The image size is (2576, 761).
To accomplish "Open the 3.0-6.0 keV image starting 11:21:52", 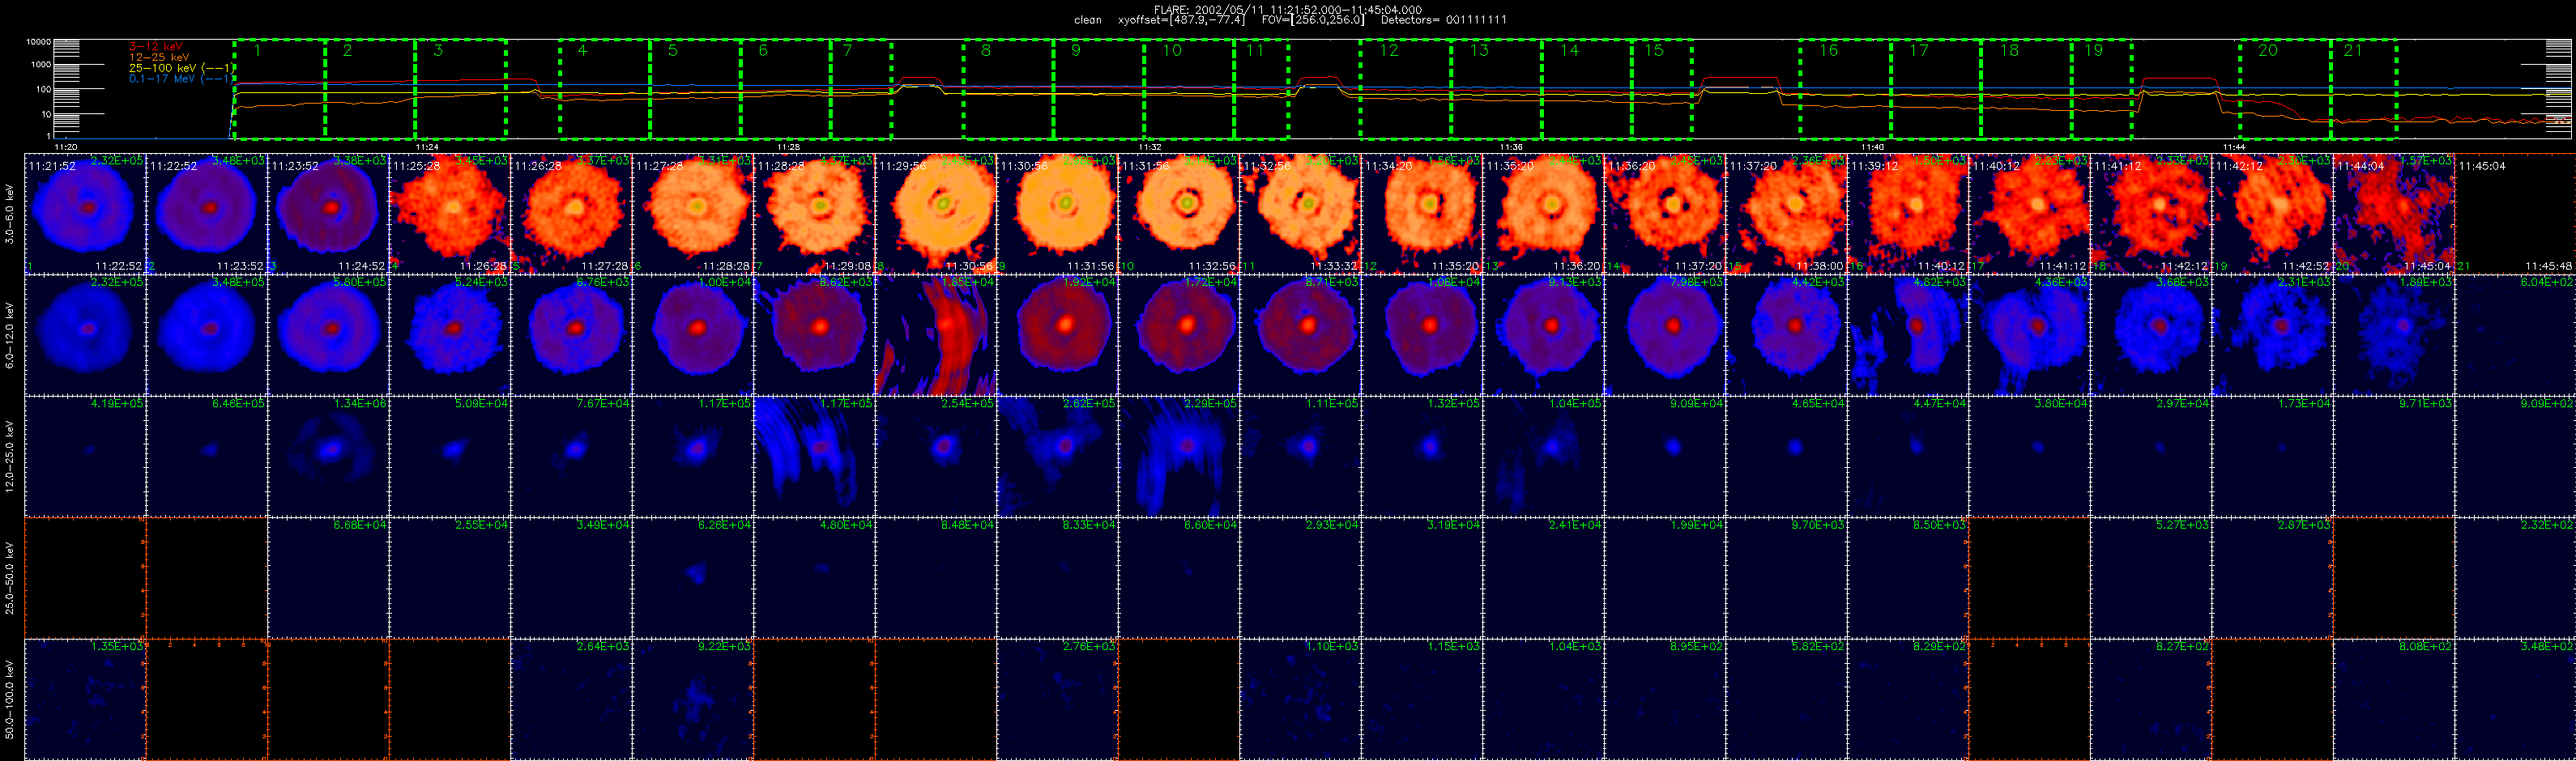I will [85, 213].
